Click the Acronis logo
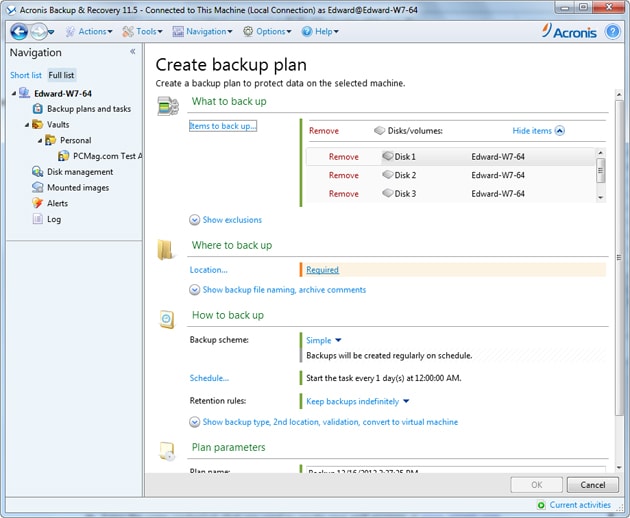Image resolution: width=630 pixels, height=518 pixels. point(569,31)
